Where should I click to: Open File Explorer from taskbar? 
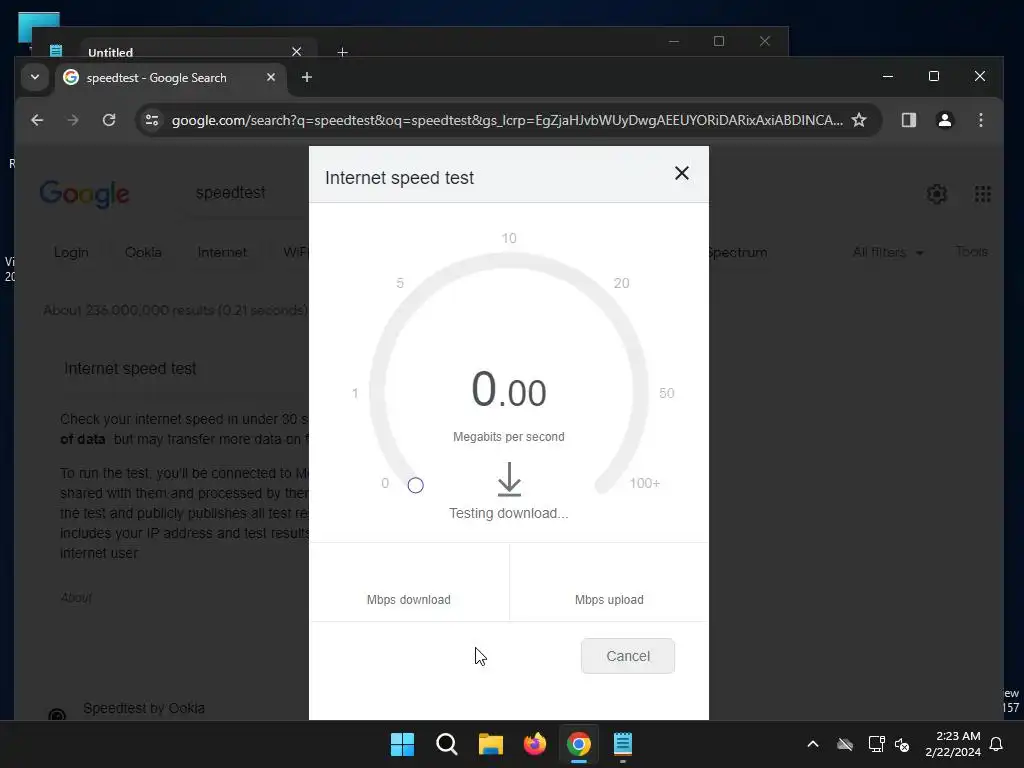490,744
